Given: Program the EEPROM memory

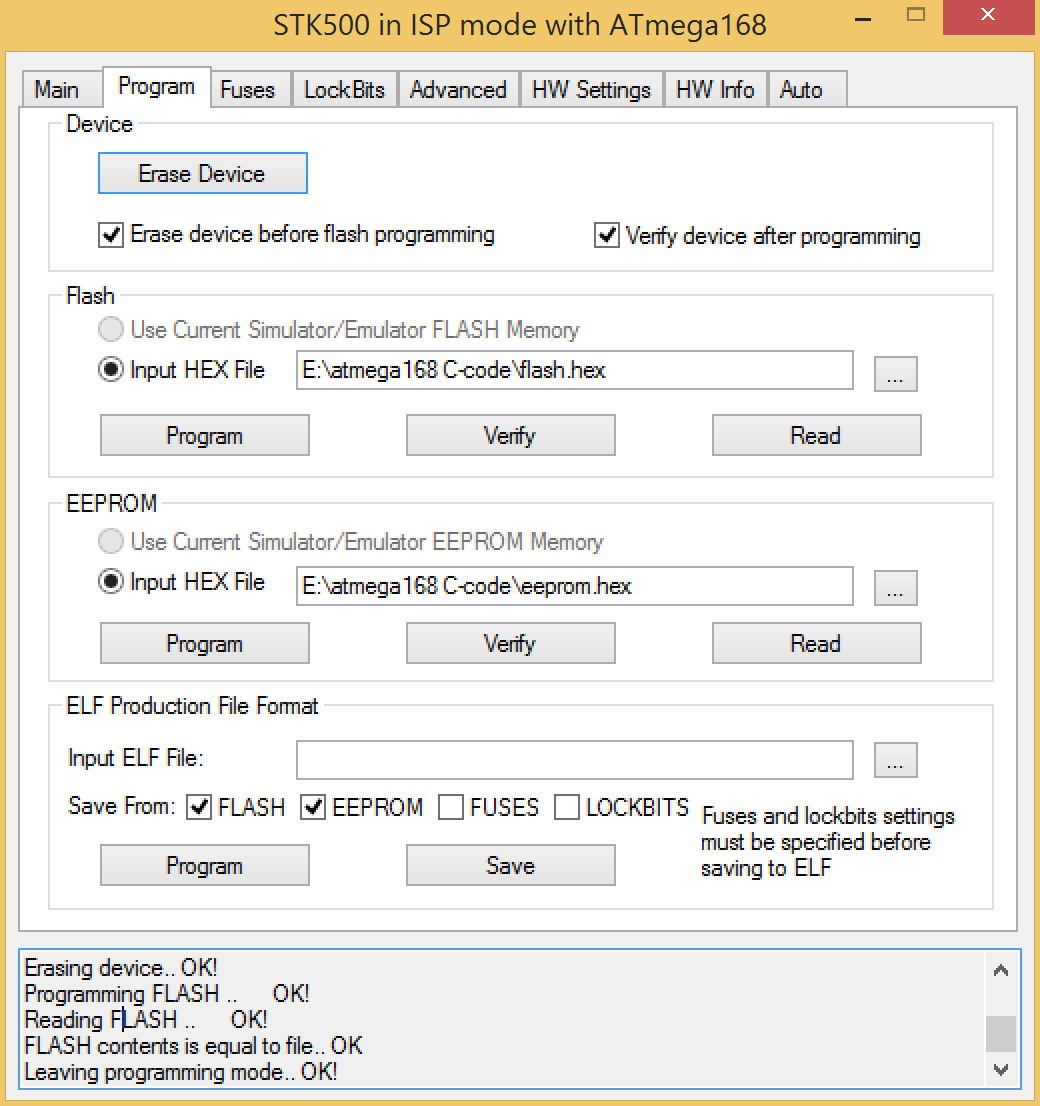Looking at the screenshot, I should click(x=205, y=643).
